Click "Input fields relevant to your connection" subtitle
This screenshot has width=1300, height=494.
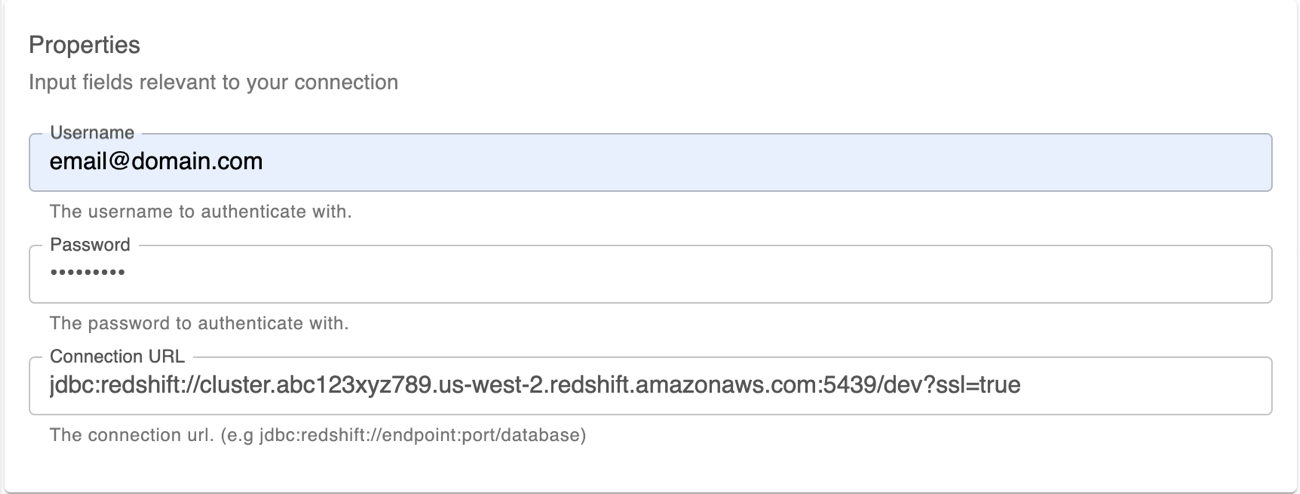pyautogui.click(x=213, y=82)
